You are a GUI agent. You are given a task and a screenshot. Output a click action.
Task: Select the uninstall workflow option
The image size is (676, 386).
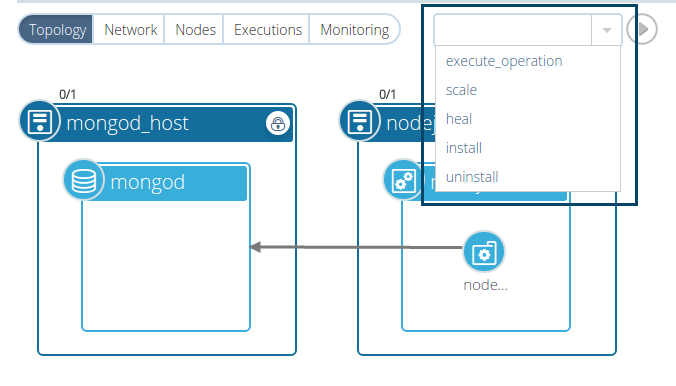click(x=472, y=177)
